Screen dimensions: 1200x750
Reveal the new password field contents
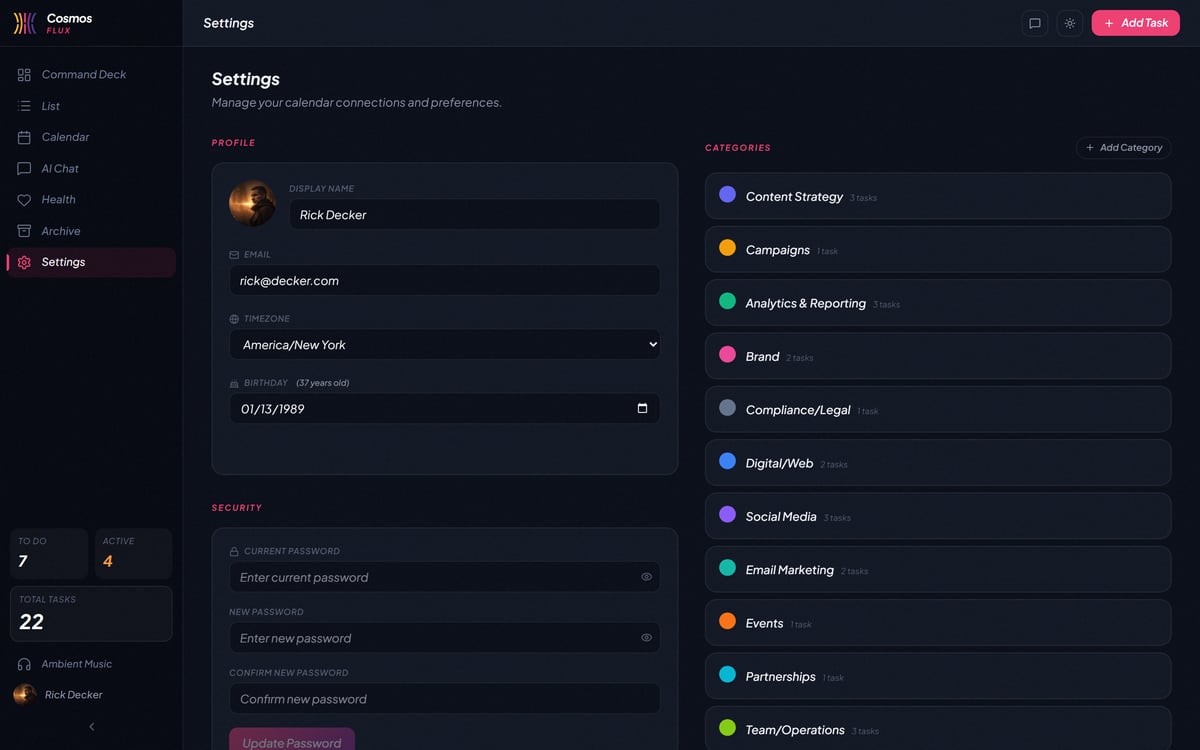(x=646, y=637)
